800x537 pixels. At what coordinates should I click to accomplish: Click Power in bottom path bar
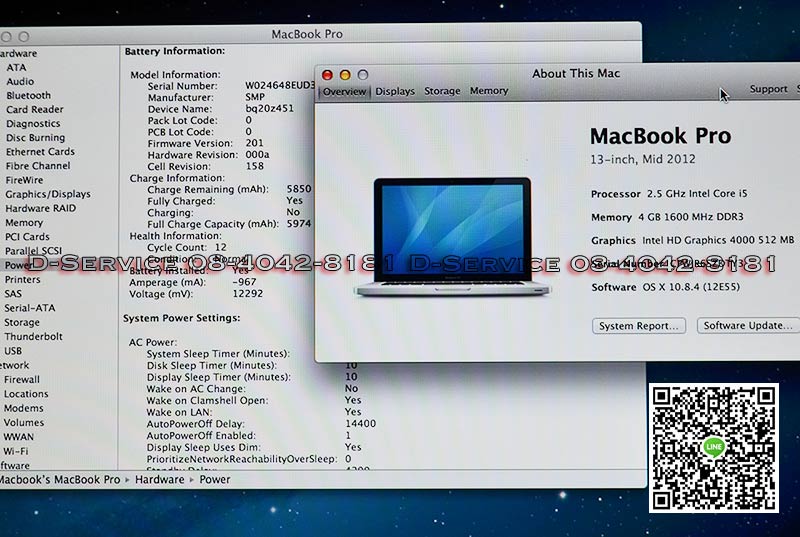point(214,480)
